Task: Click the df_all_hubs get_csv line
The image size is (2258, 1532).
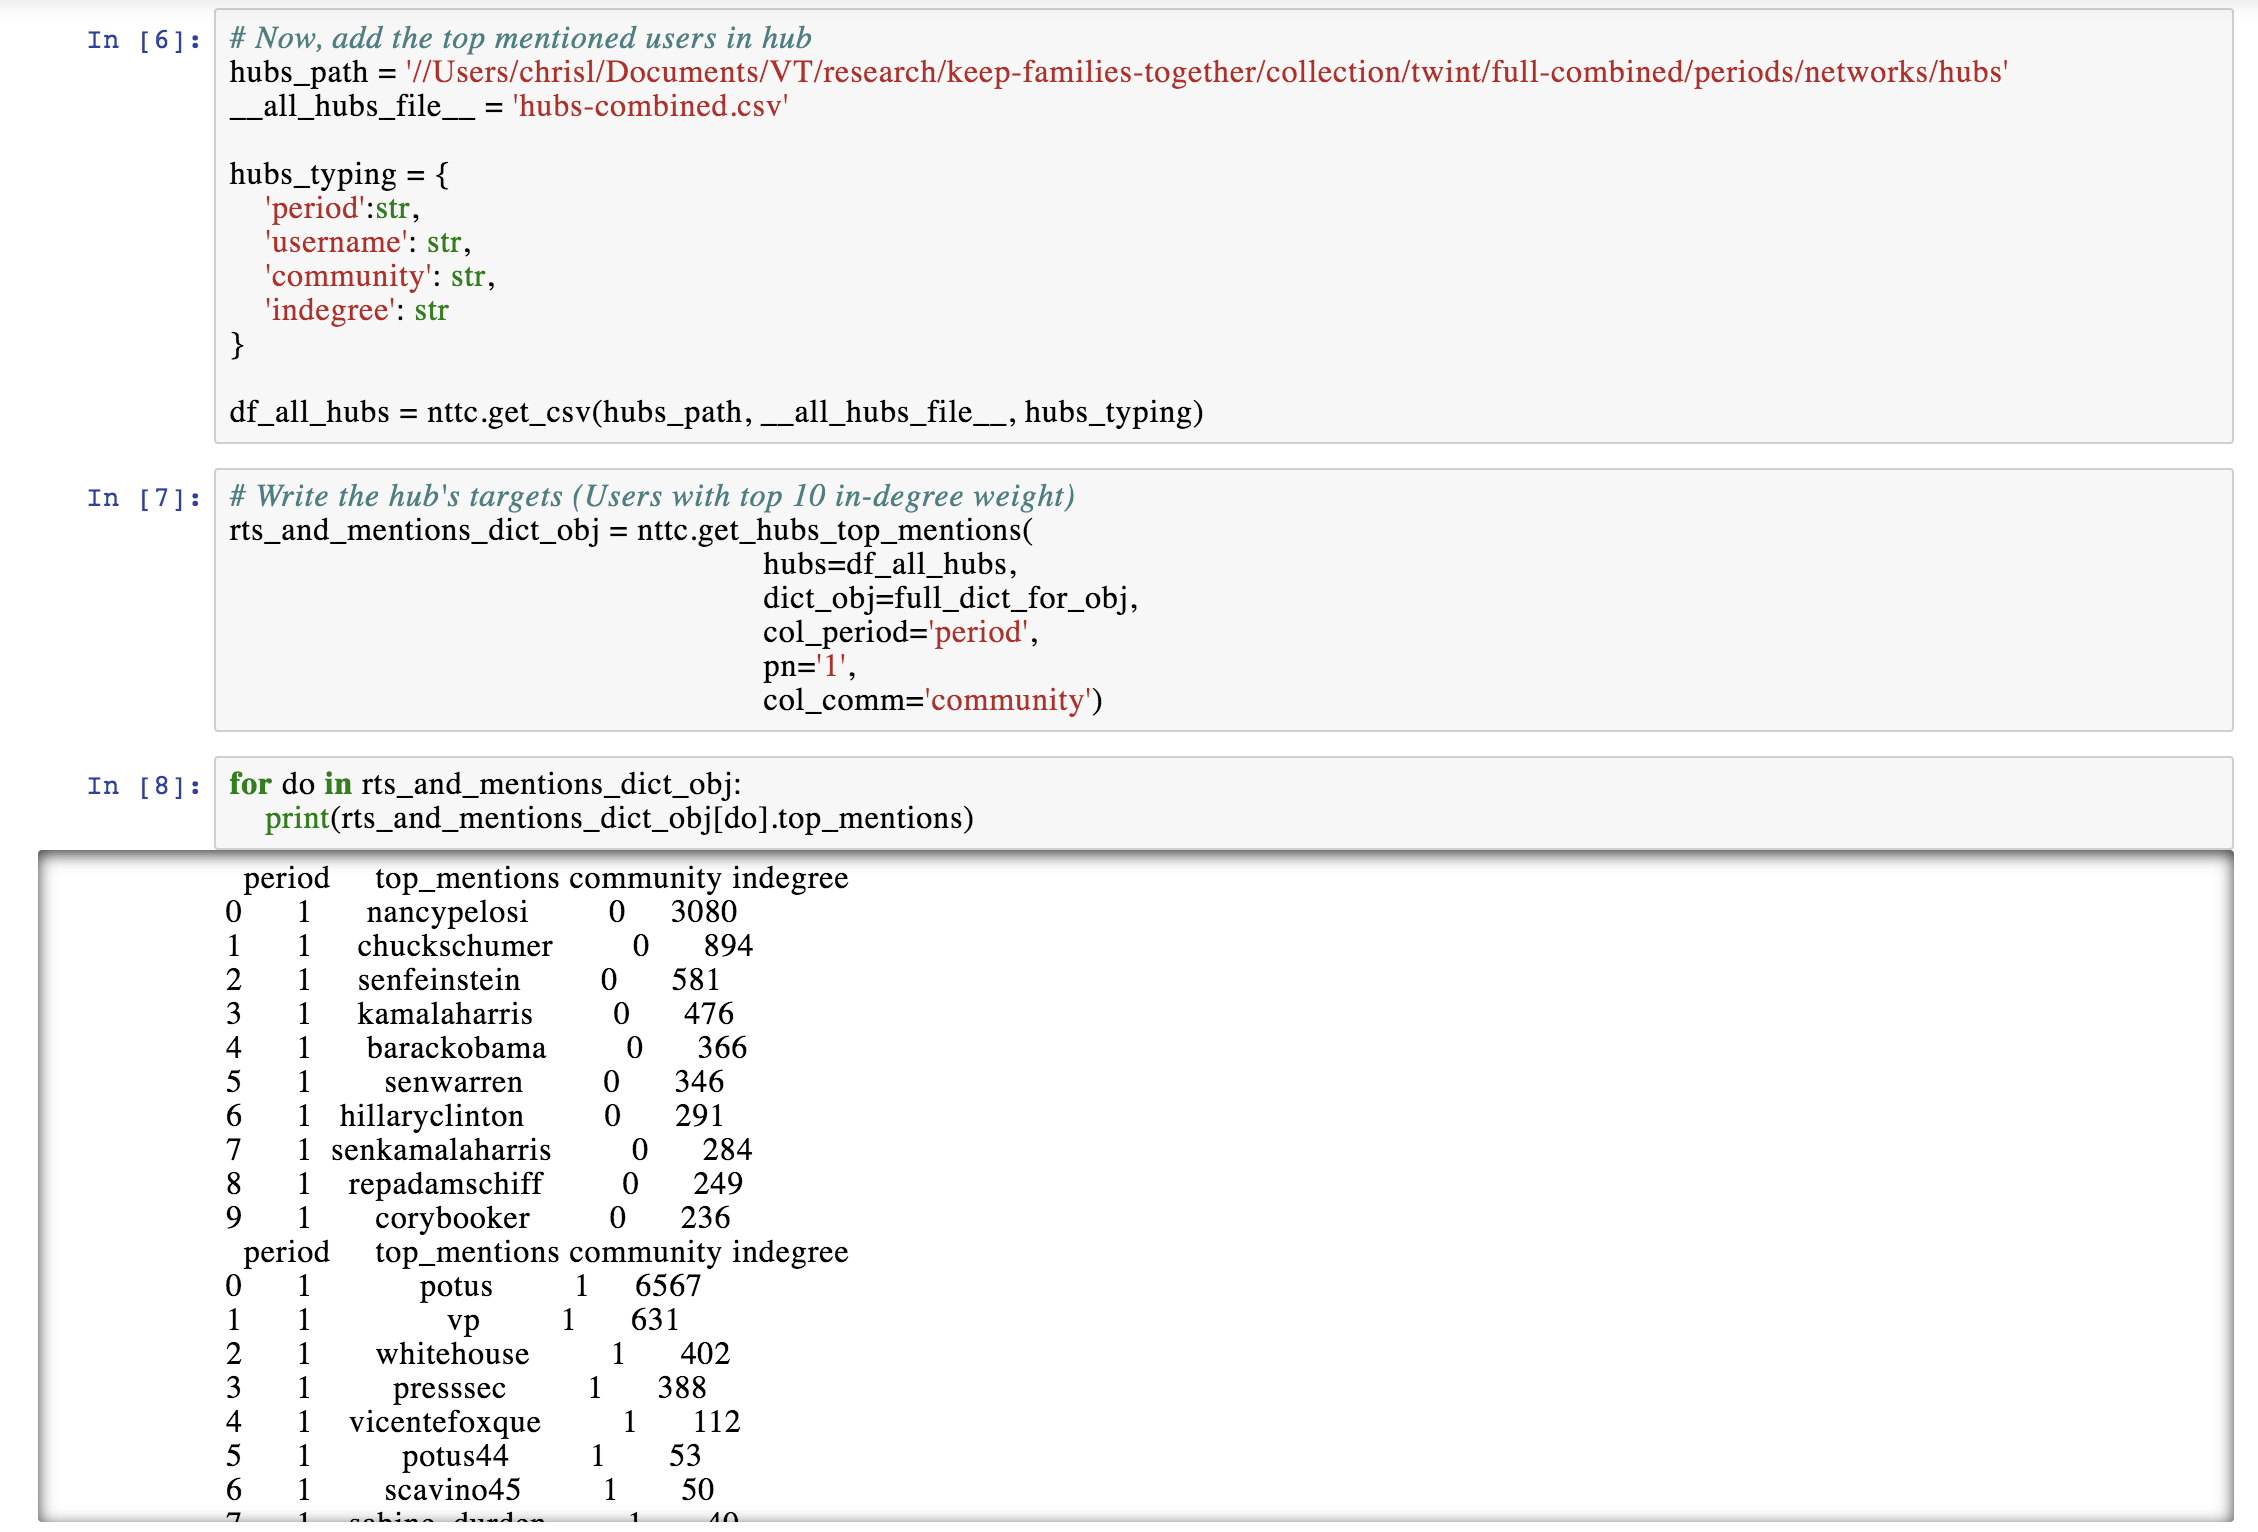Action: 715,412
